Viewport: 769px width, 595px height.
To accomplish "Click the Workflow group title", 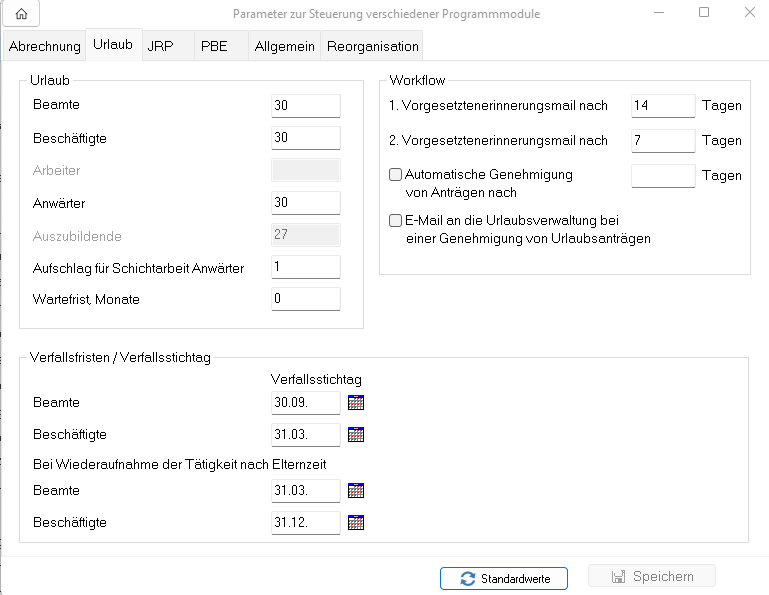I will [417, 80].
